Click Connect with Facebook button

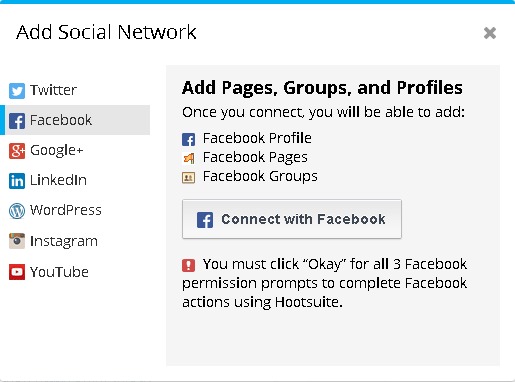pos(292,219)
